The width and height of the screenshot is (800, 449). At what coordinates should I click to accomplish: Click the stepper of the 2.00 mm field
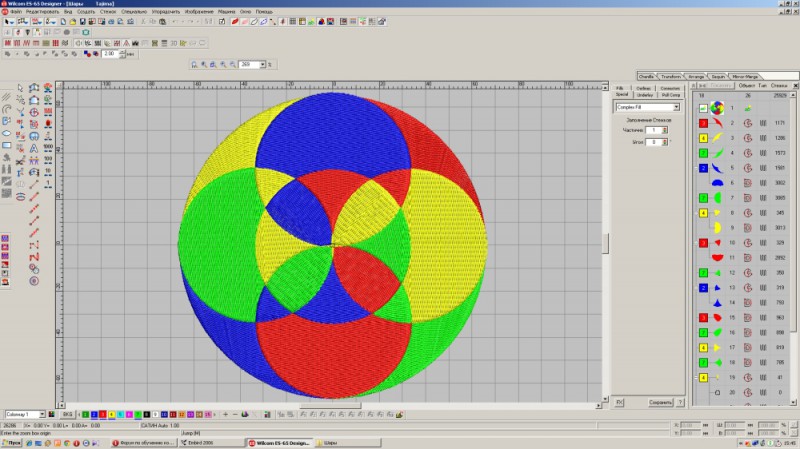122,54
